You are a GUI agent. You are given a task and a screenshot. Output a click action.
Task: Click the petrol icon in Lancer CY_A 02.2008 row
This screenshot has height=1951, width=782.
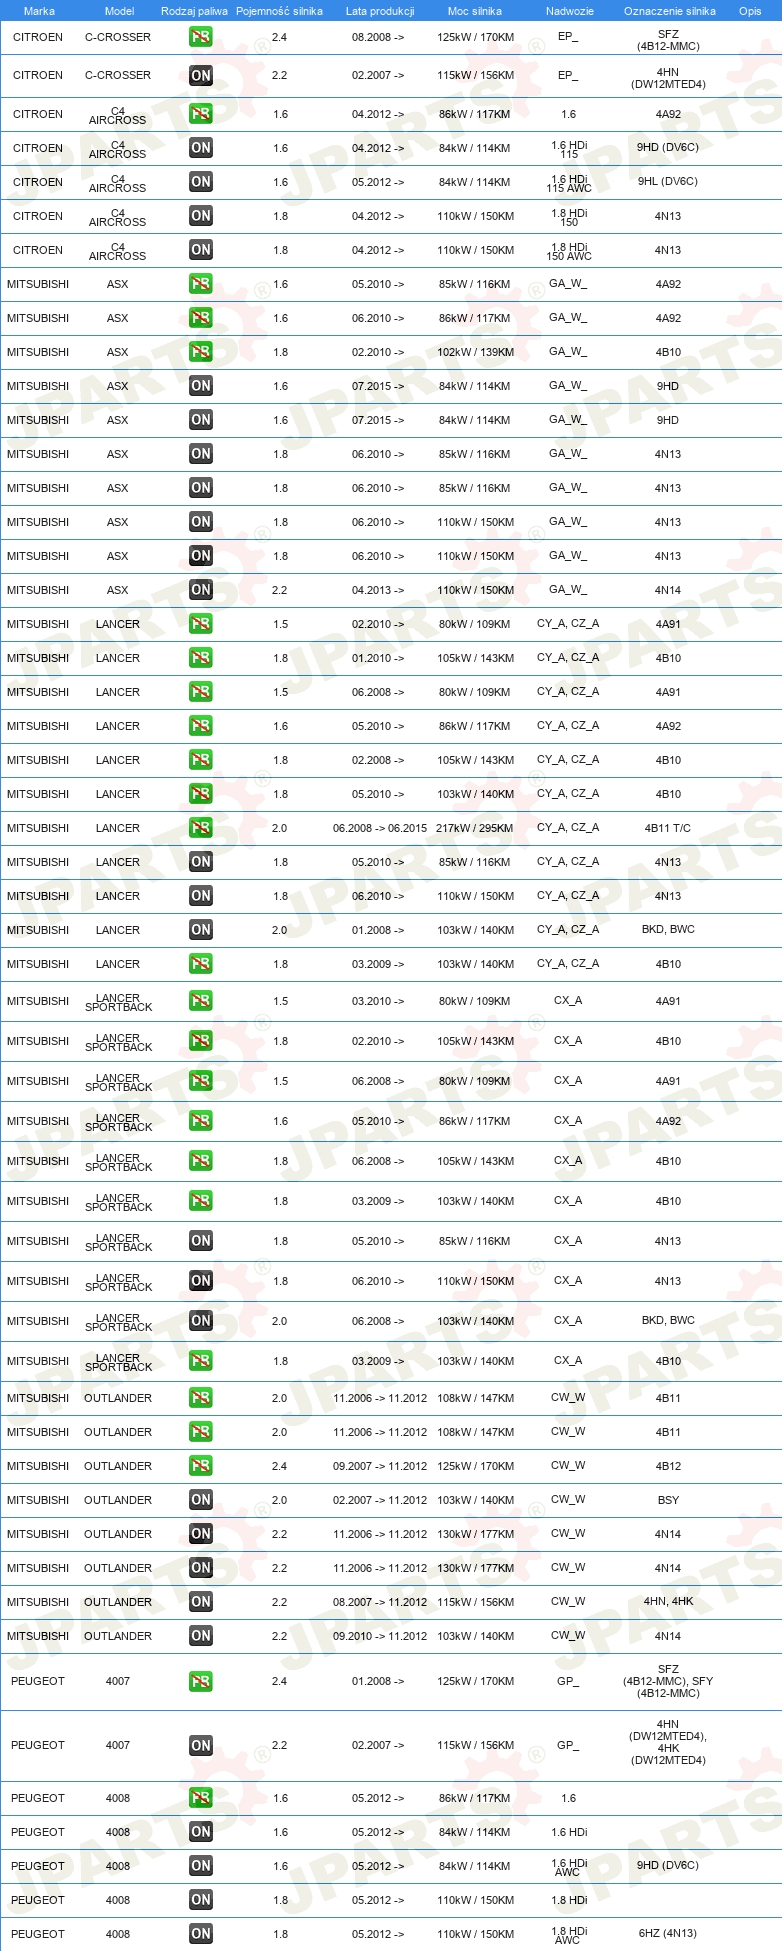pos(201,760)
